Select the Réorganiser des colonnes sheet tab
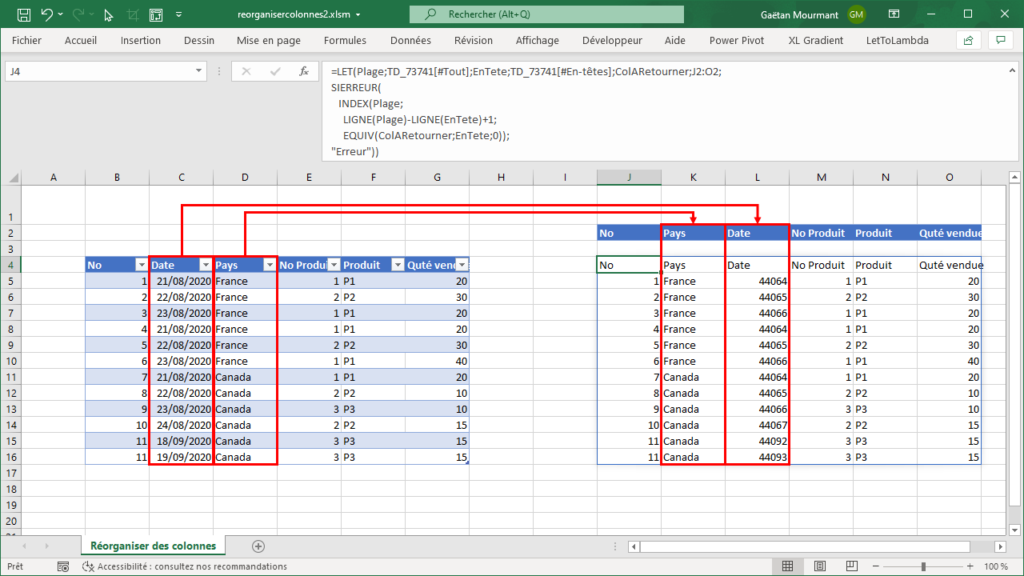This screenshot has height=576, width=1024. (x=152, y=546)
